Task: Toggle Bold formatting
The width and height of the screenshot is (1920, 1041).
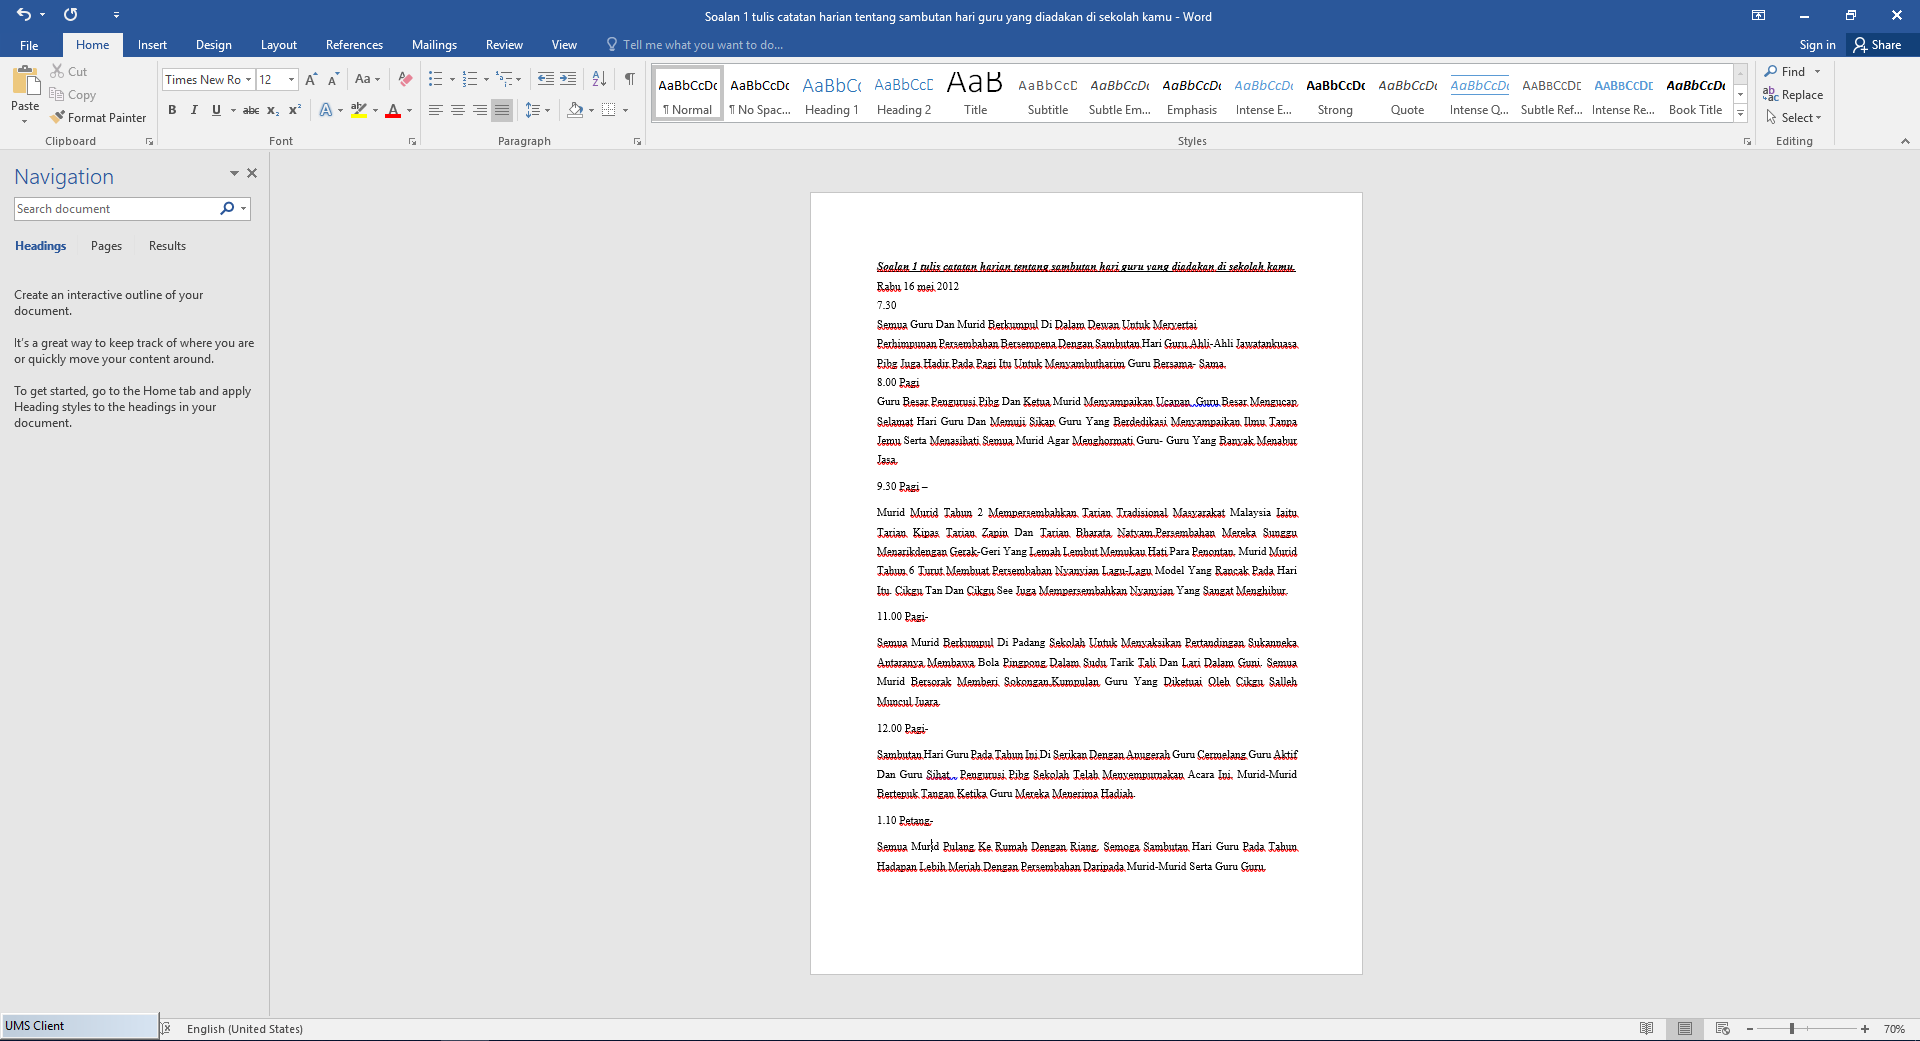Action: point(172,110)
